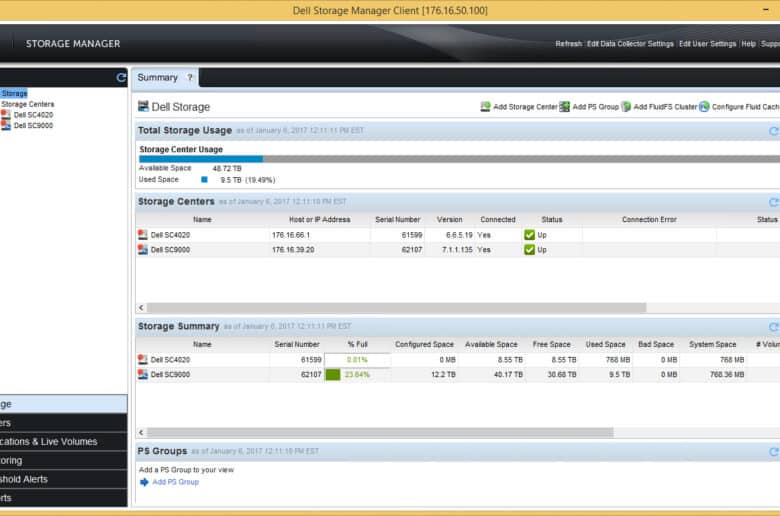Sort Storage Summary by Configured Space
Viewport: 780px width, 516px height.
tap(424, 344)
